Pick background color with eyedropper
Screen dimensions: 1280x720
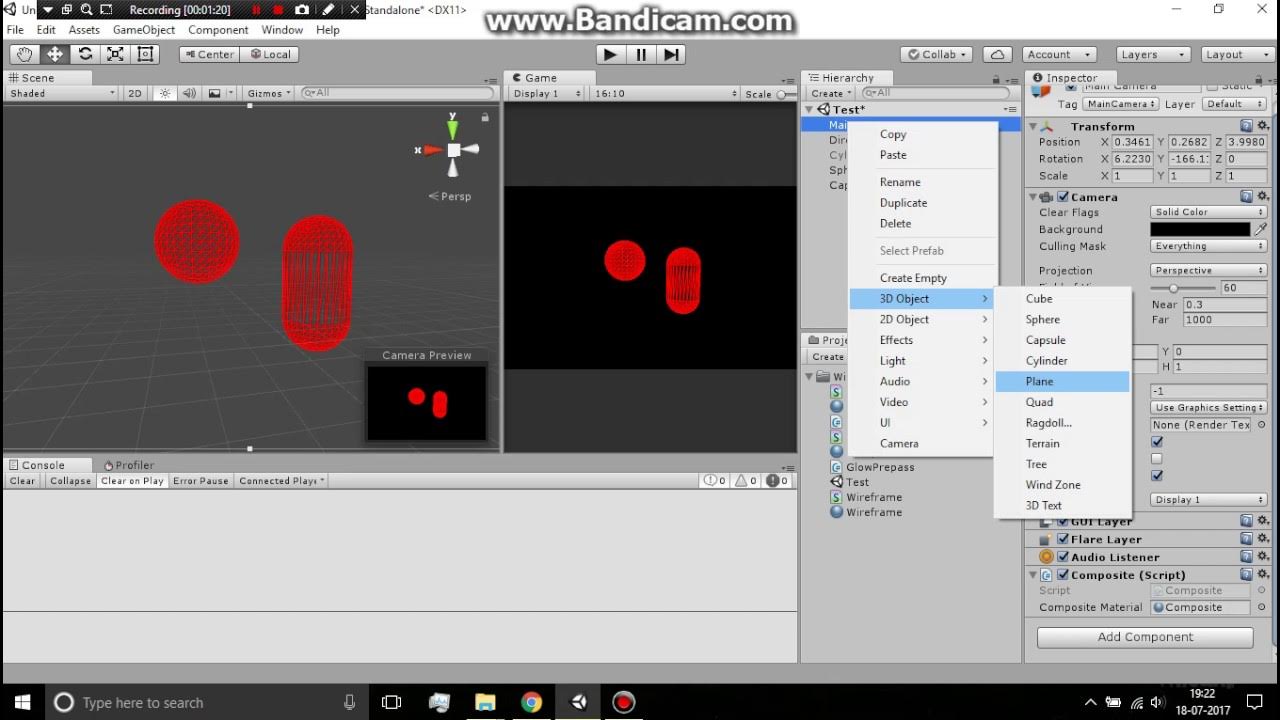point(1261,229)
